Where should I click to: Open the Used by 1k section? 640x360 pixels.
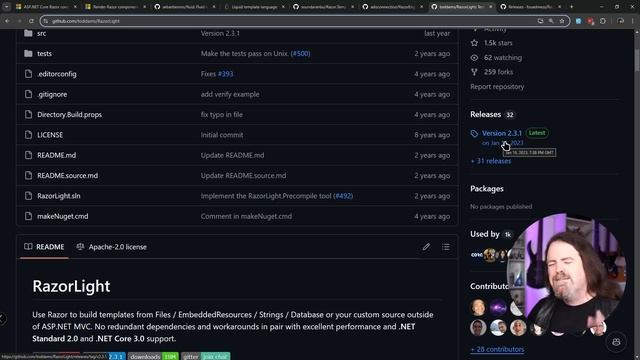point(491,234)
